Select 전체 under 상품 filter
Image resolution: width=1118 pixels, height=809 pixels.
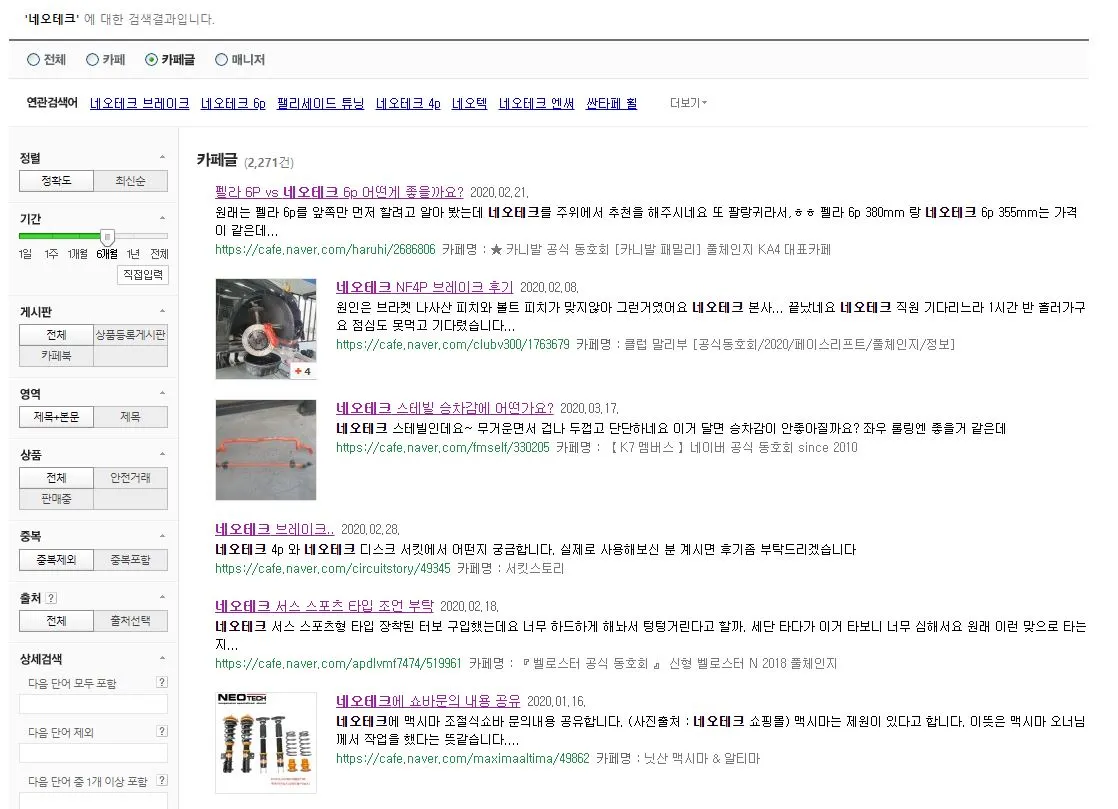[56, 478]
